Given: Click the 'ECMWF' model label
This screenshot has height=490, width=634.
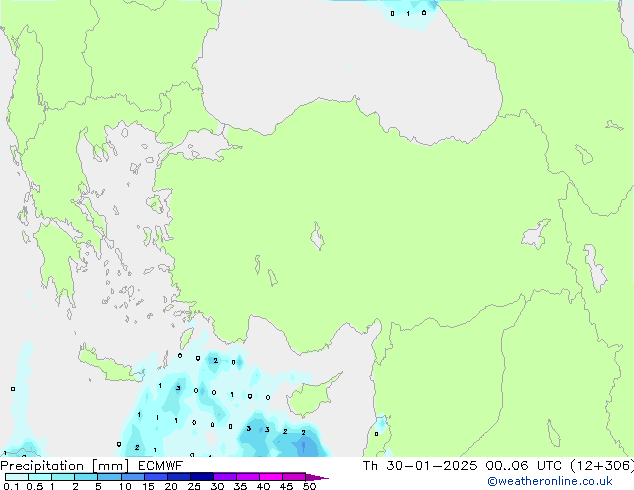Looking at the screenshot, I should click(x=161, y=466).
